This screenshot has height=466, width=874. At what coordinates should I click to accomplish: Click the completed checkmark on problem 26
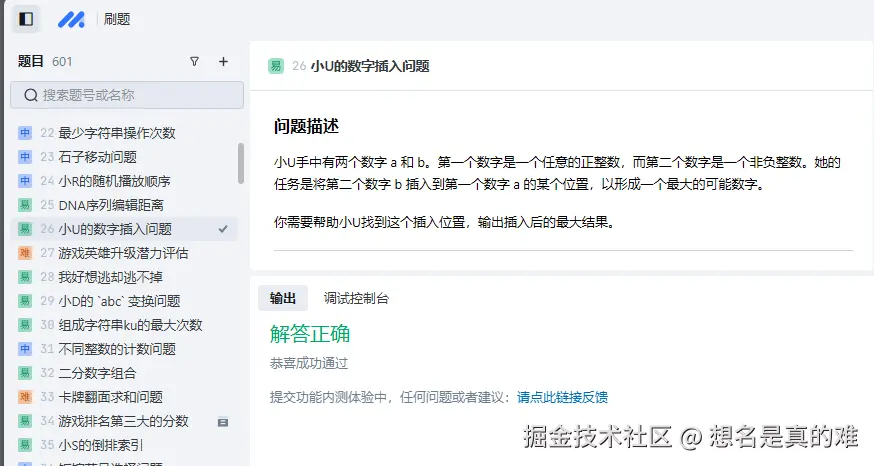223,229
